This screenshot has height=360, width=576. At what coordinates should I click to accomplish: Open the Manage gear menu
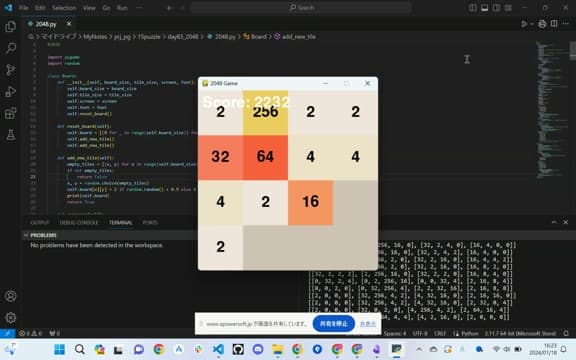pos(11,317)
